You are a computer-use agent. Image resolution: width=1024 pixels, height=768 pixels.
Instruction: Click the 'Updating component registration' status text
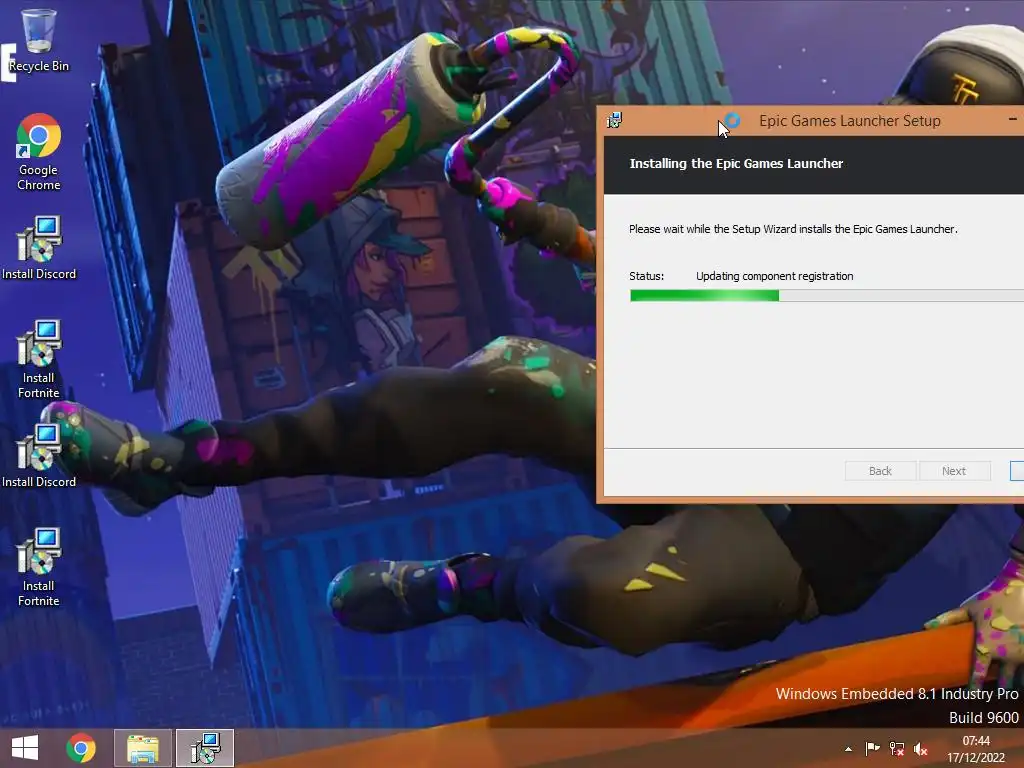775,276
